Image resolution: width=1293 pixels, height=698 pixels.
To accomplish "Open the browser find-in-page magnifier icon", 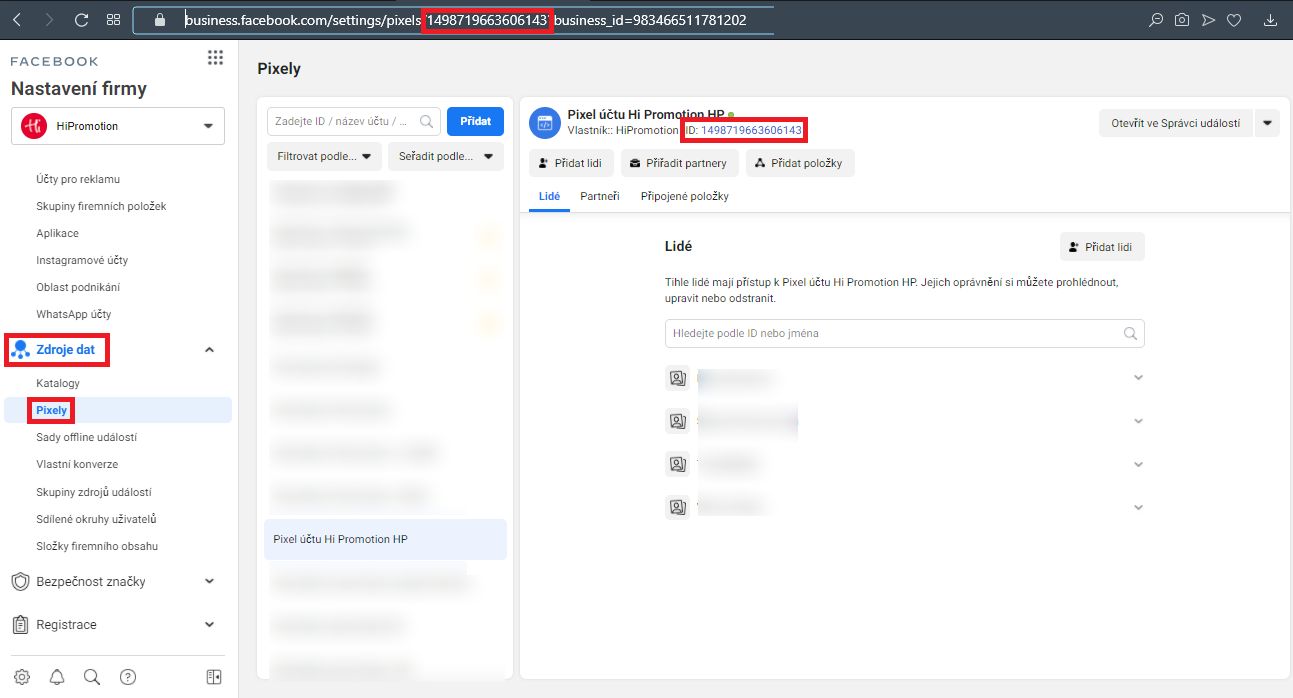I will (1156, 20).
